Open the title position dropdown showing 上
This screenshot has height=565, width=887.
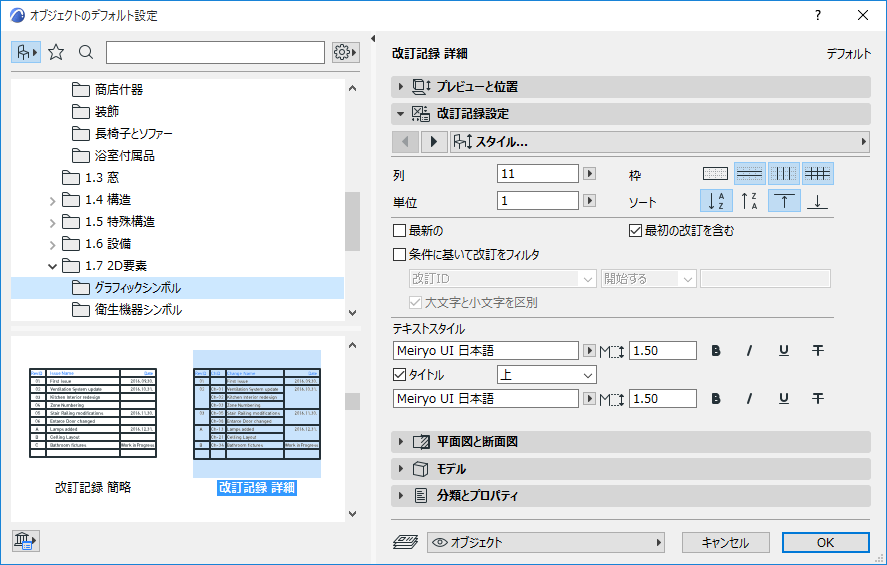click(x=546, y=375)
